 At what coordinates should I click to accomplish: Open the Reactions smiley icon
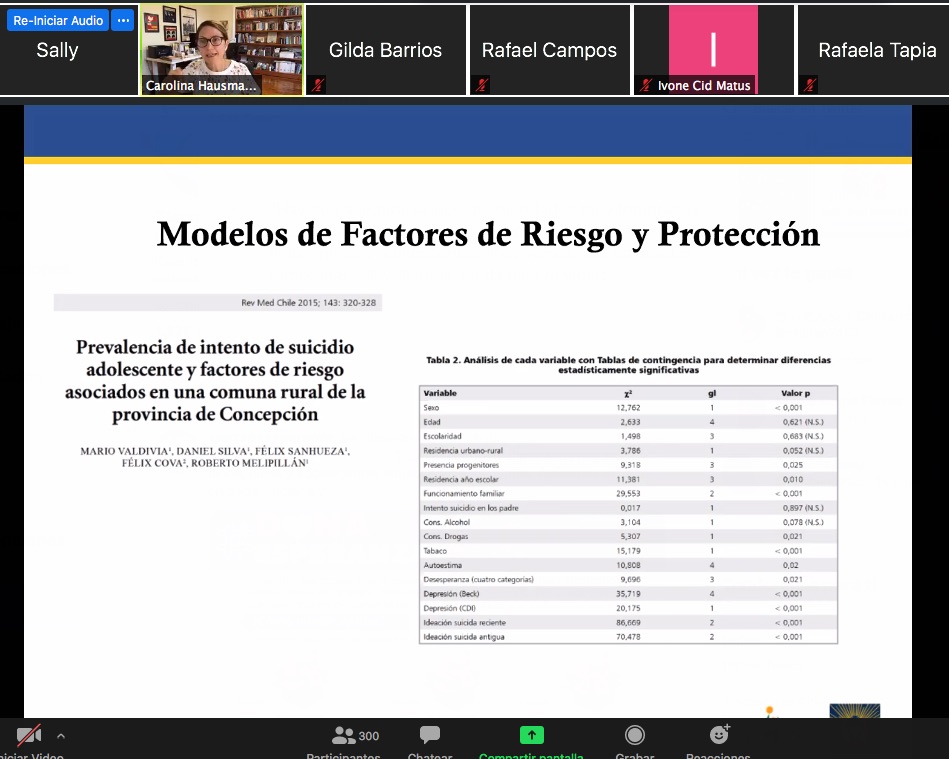(718, 735)
